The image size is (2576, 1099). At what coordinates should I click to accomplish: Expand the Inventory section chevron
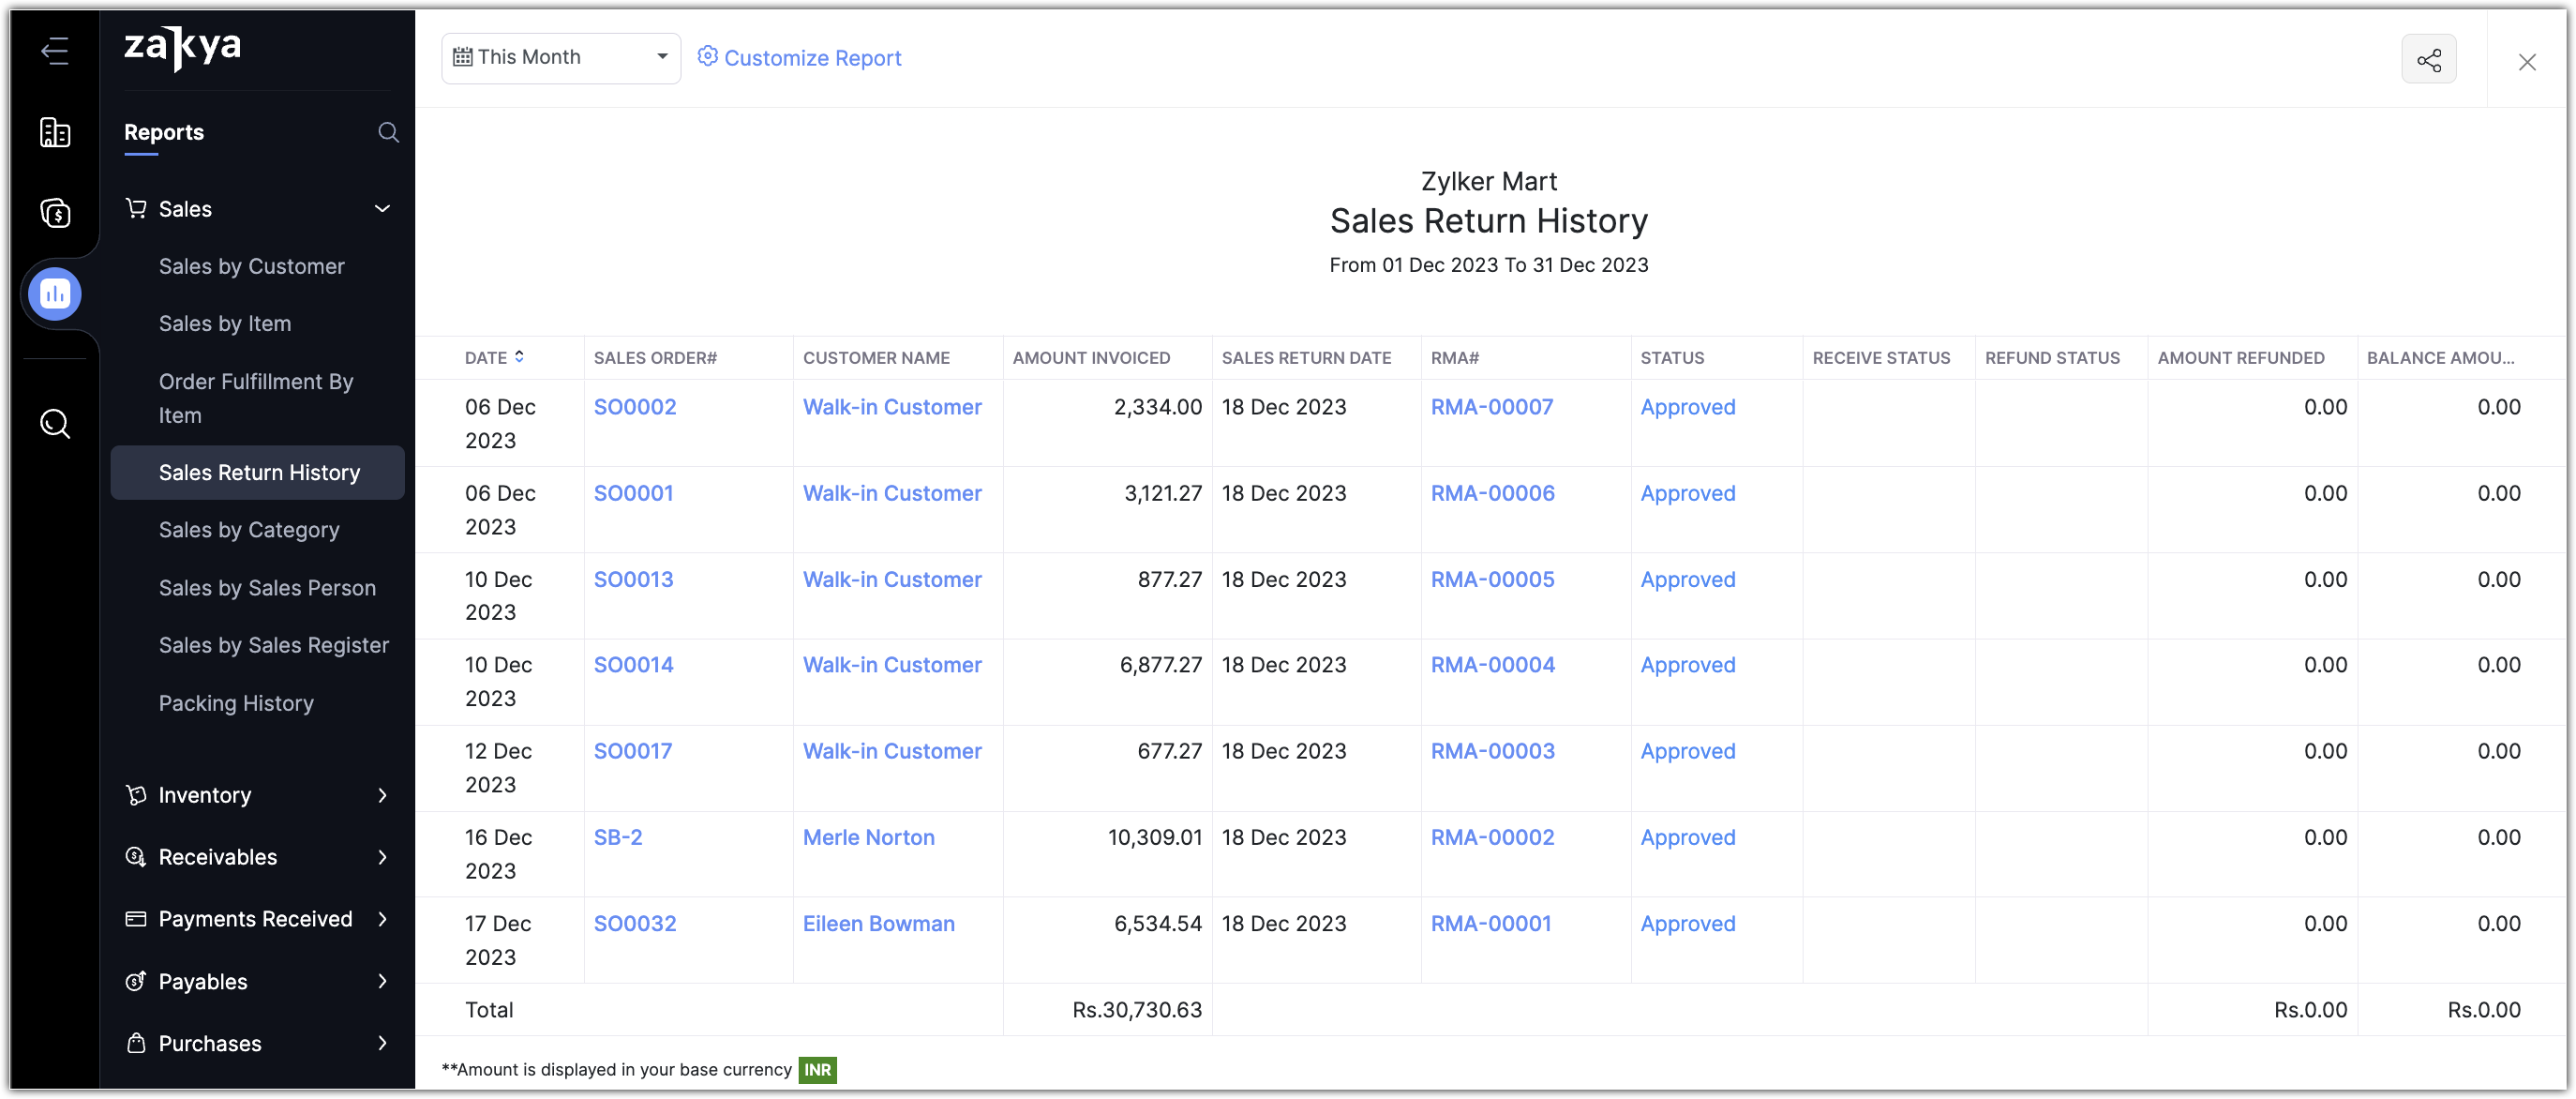tap(382, 795)
